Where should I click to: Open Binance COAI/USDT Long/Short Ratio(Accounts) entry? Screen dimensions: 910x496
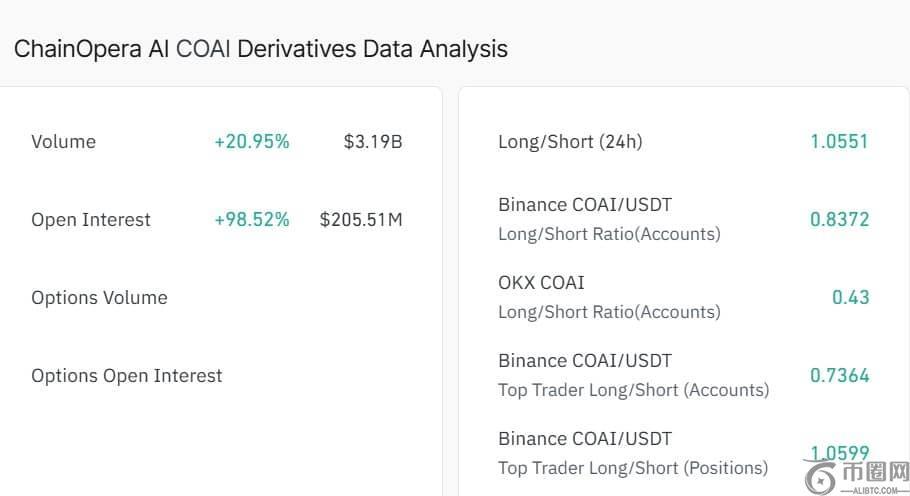[608, 219]
